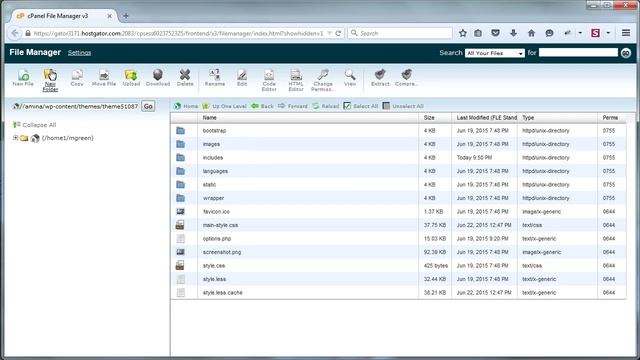Open the Code Editor

tap(269, 80)
